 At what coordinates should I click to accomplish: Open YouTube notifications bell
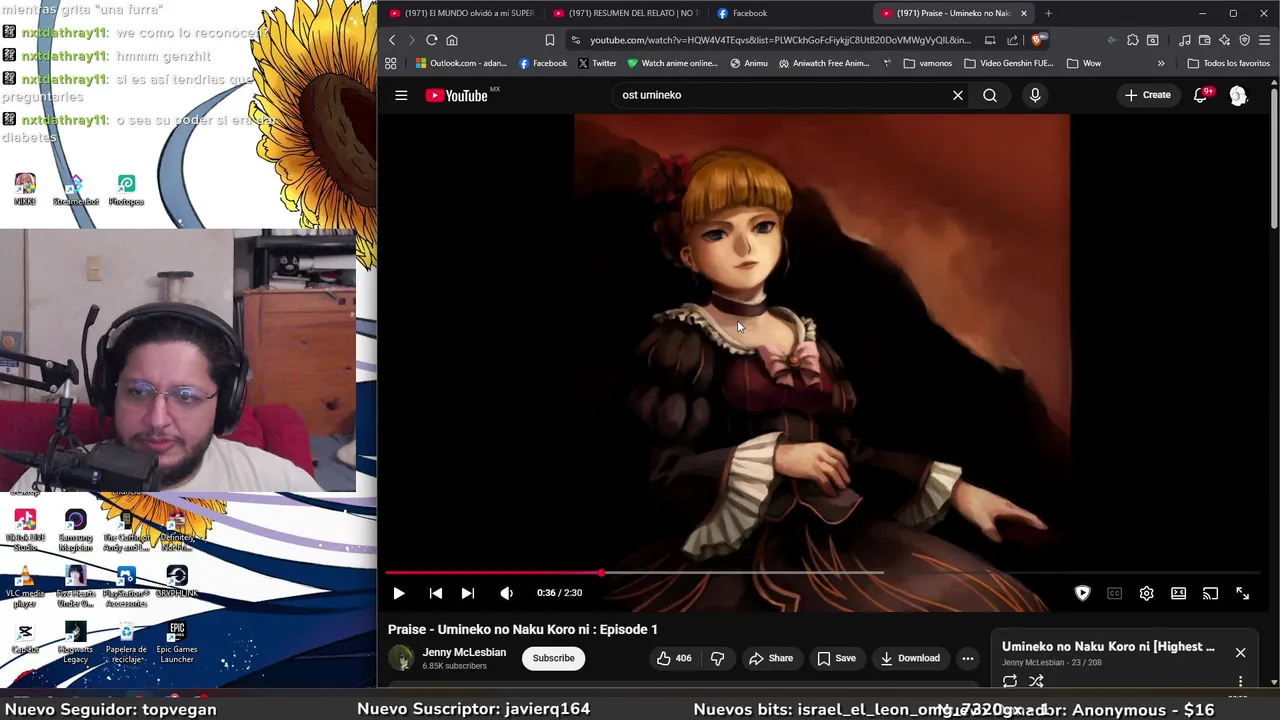click(x=1200, y=95)
